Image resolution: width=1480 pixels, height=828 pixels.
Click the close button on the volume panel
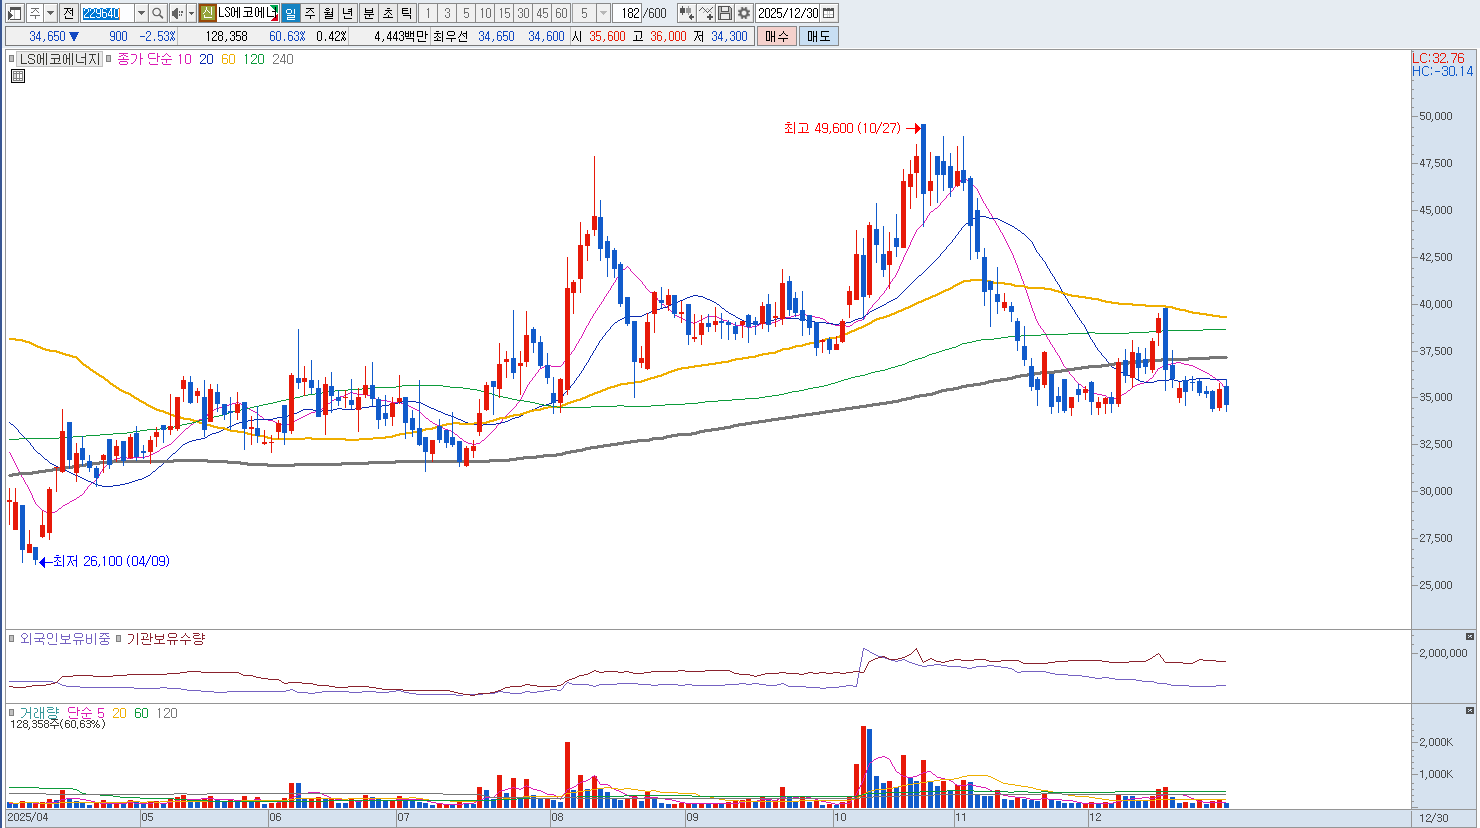click(1470, 711)
